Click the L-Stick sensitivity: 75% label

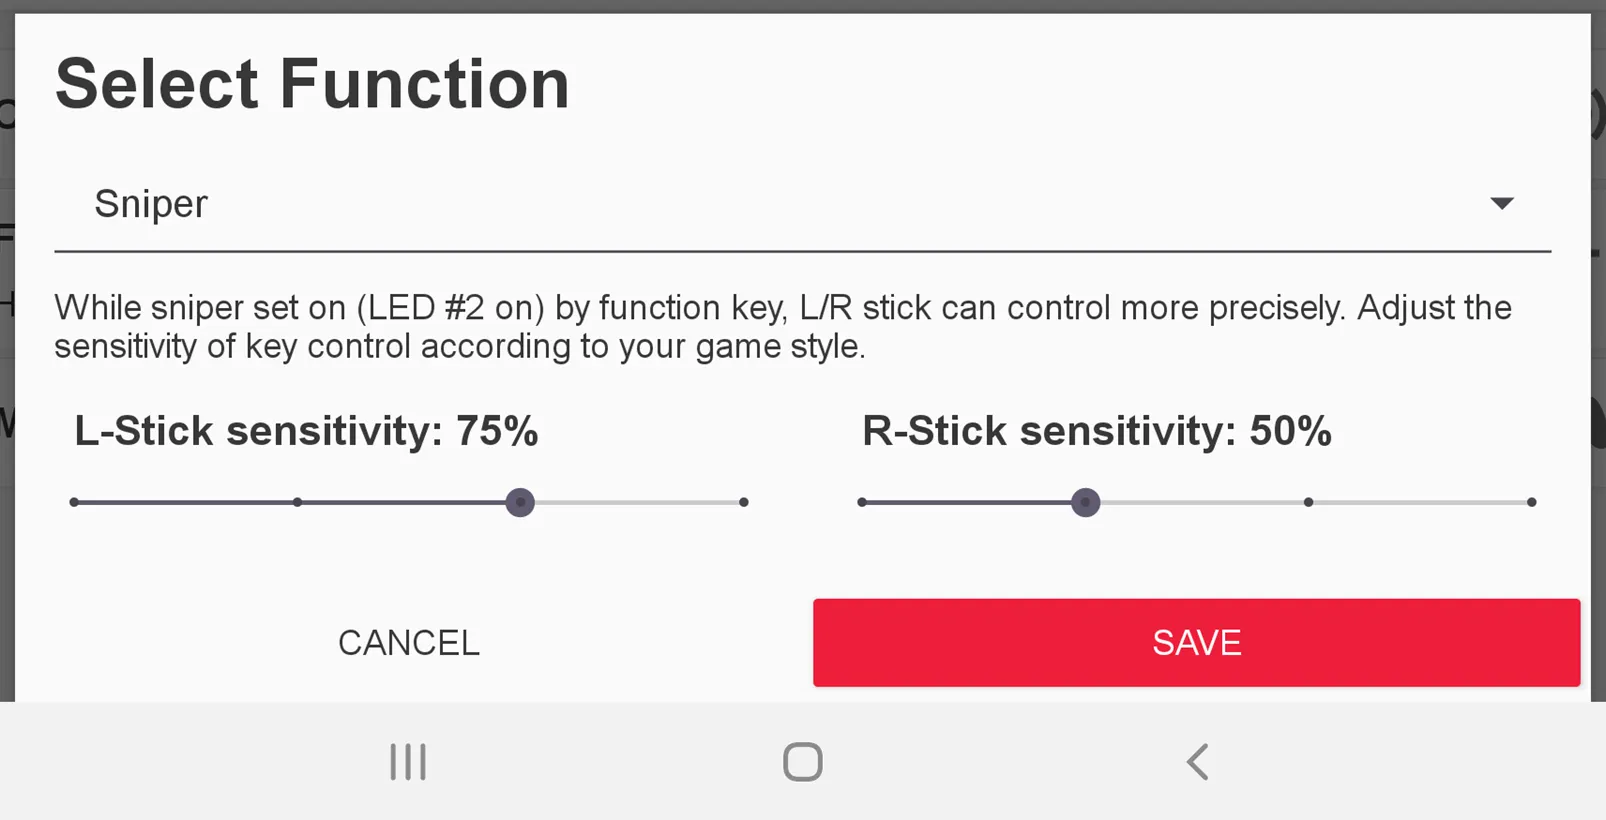[x=306, y=431]
